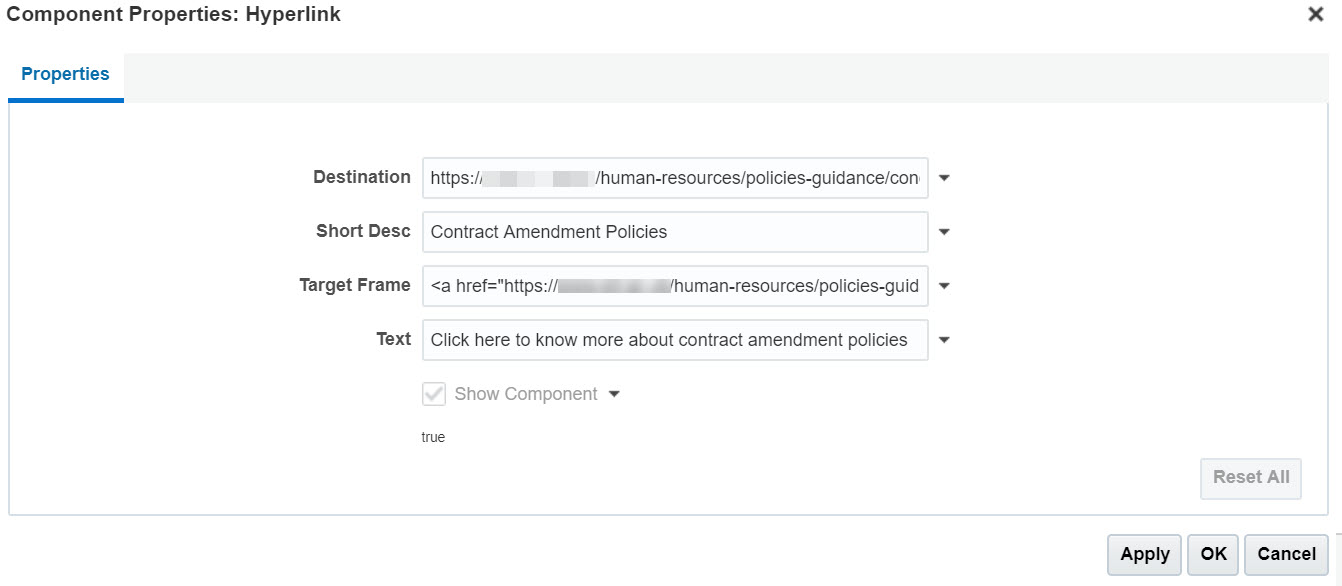Open the Short Desc field dropdown
Image resolution: width=1342 pixels, height=586 pixels.
tap(943, 231)
